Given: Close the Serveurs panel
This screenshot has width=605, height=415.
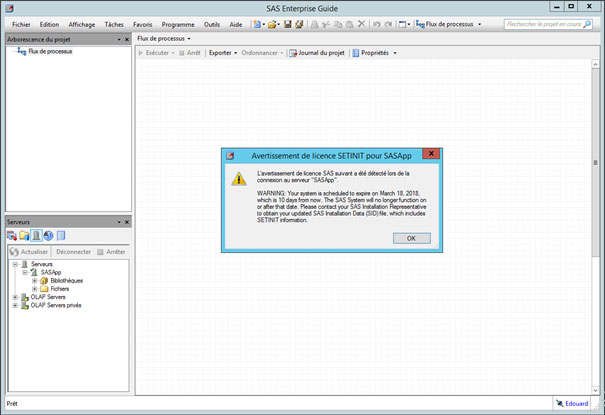Looking at the screenshot, I should coord(127,222).
